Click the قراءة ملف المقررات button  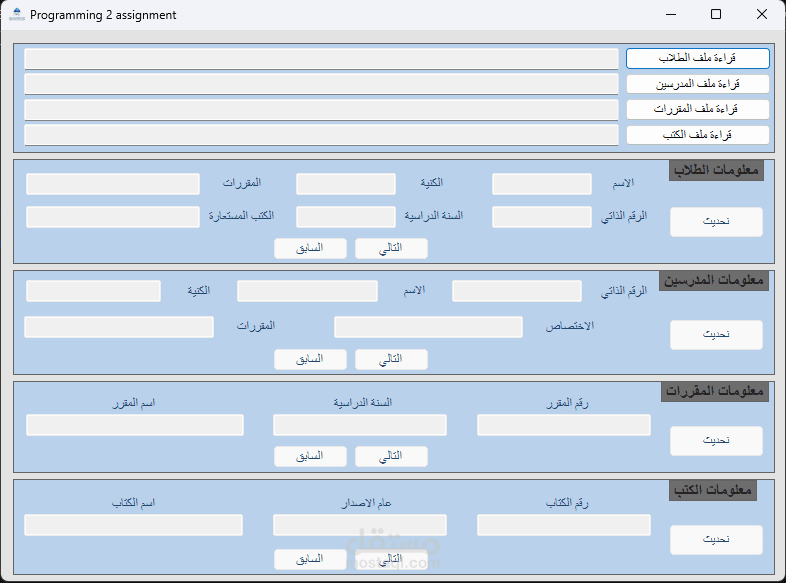(697, 109)
